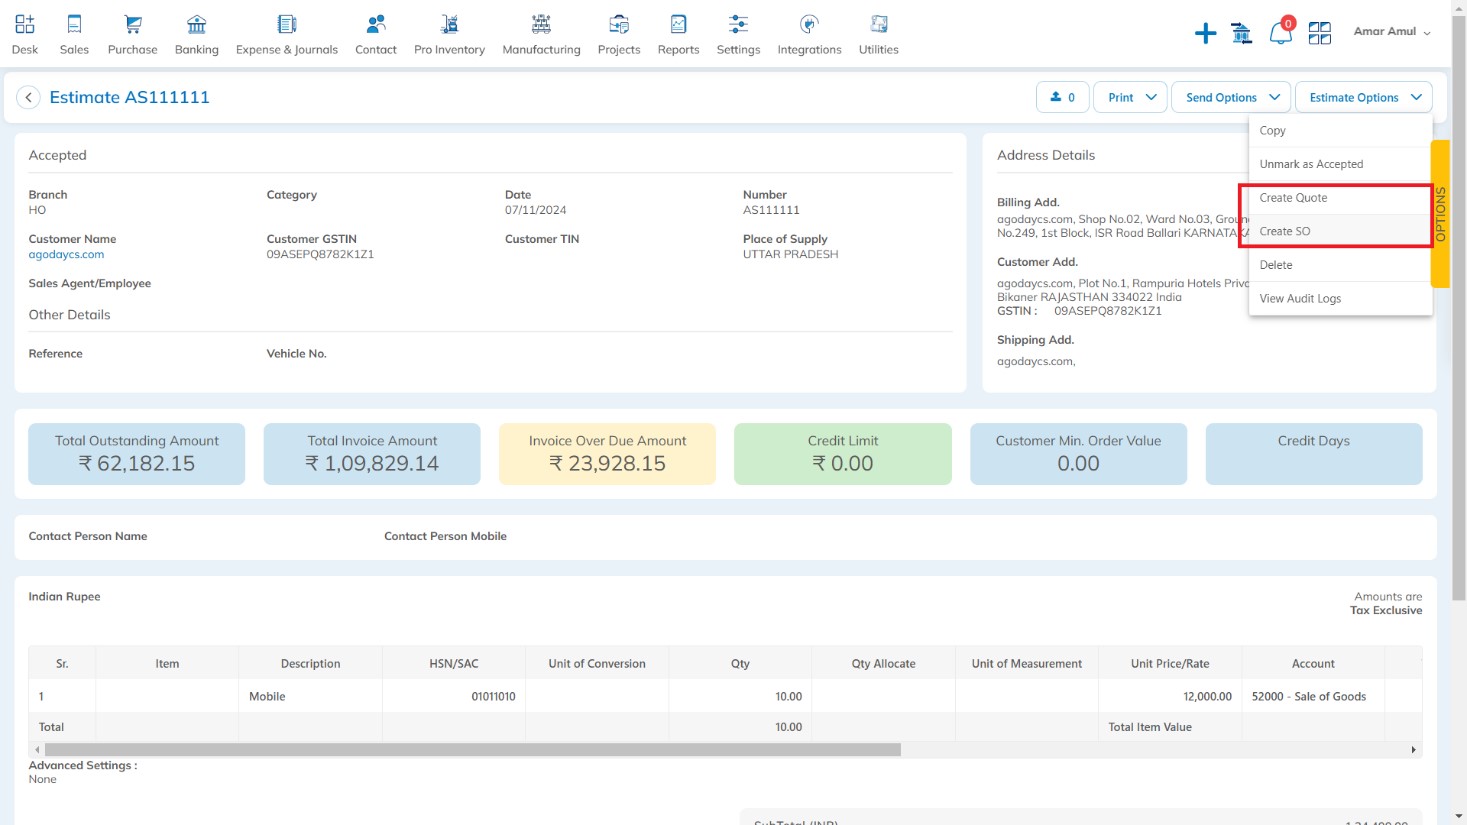The height and width of the screenshot is (825, 1467).
Task: Select View Audit Logs menu item
Action: [1340, 298]
